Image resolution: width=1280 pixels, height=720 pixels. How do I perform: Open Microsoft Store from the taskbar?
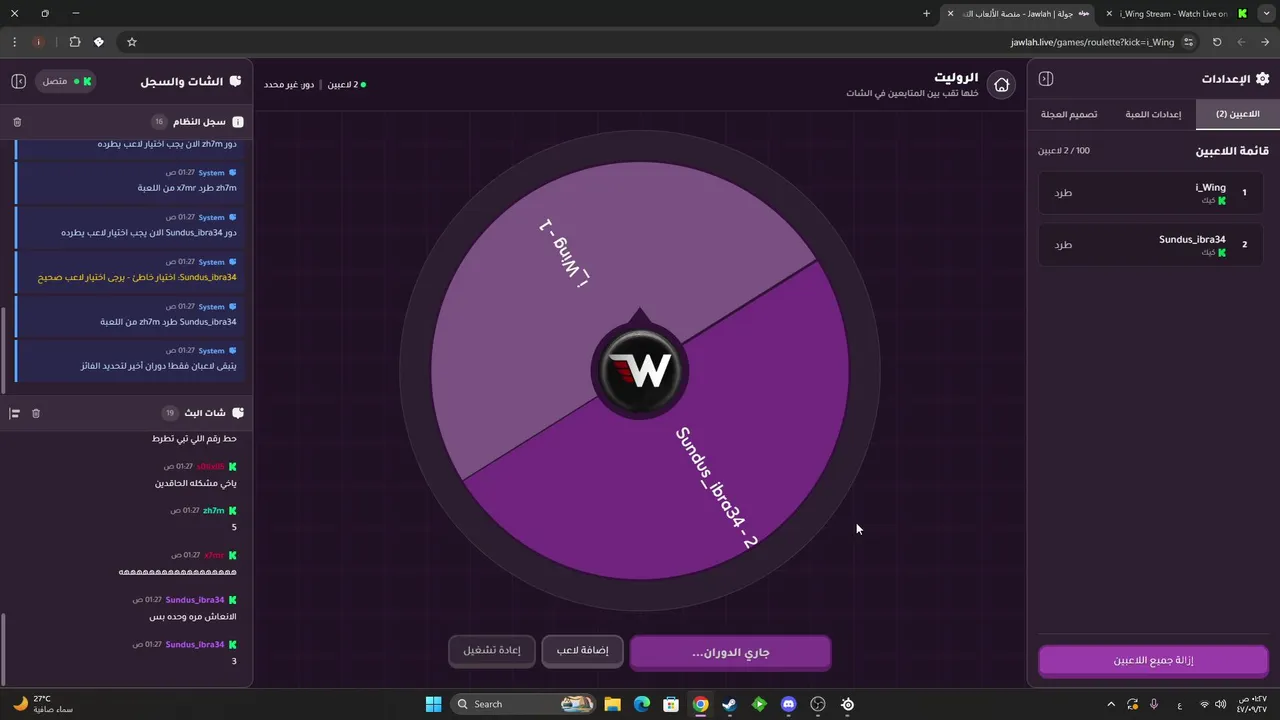(671, 704)
